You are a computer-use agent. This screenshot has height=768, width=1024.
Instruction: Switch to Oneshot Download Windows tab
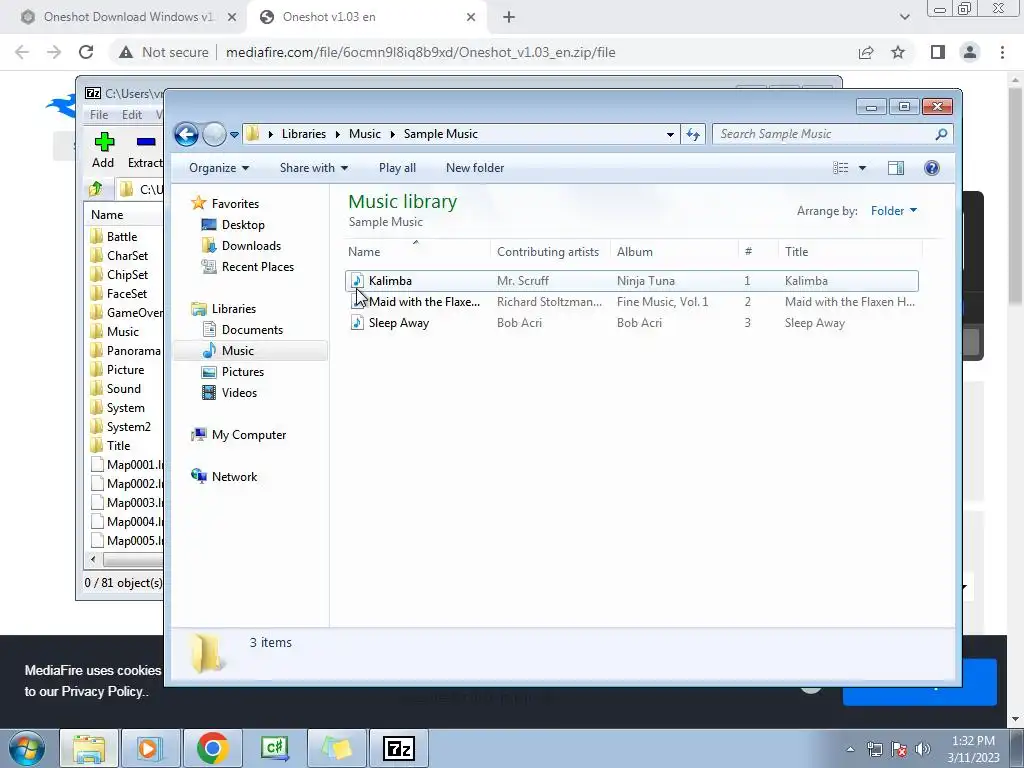click(x=129, y=17)
